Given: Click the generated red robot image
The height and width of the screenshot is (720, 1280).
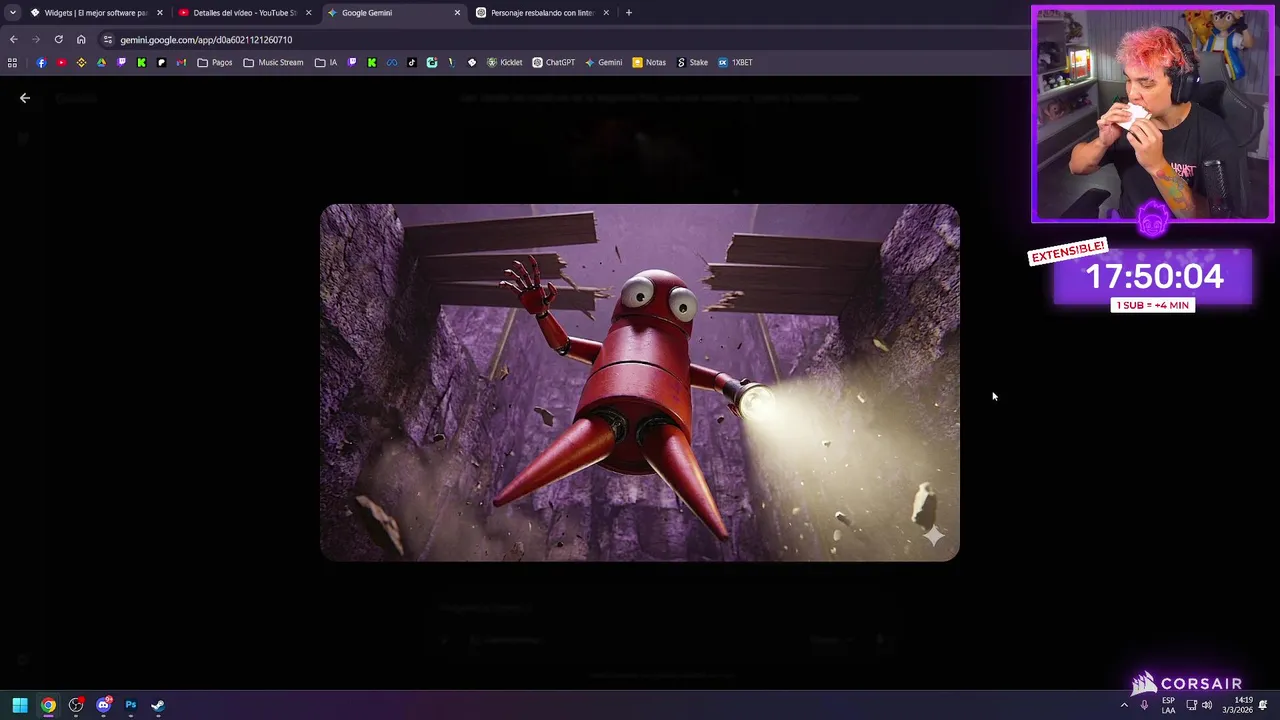Looking at the screenshot, I should [640, 382].
